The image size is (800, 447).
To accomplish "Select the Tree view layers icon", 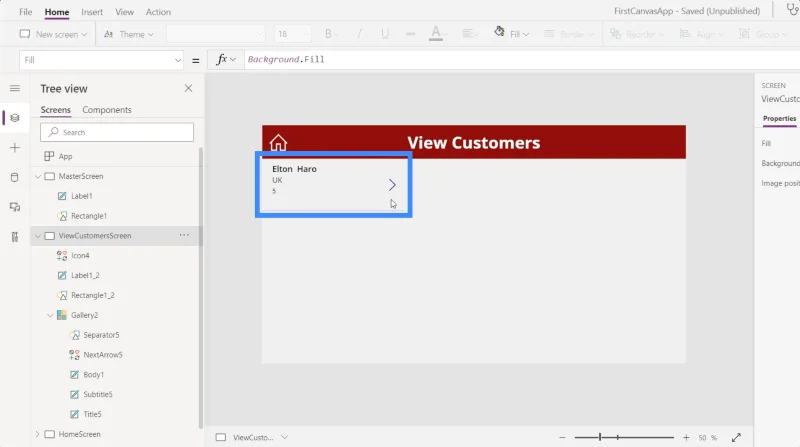I will click(x=15, y=118).
